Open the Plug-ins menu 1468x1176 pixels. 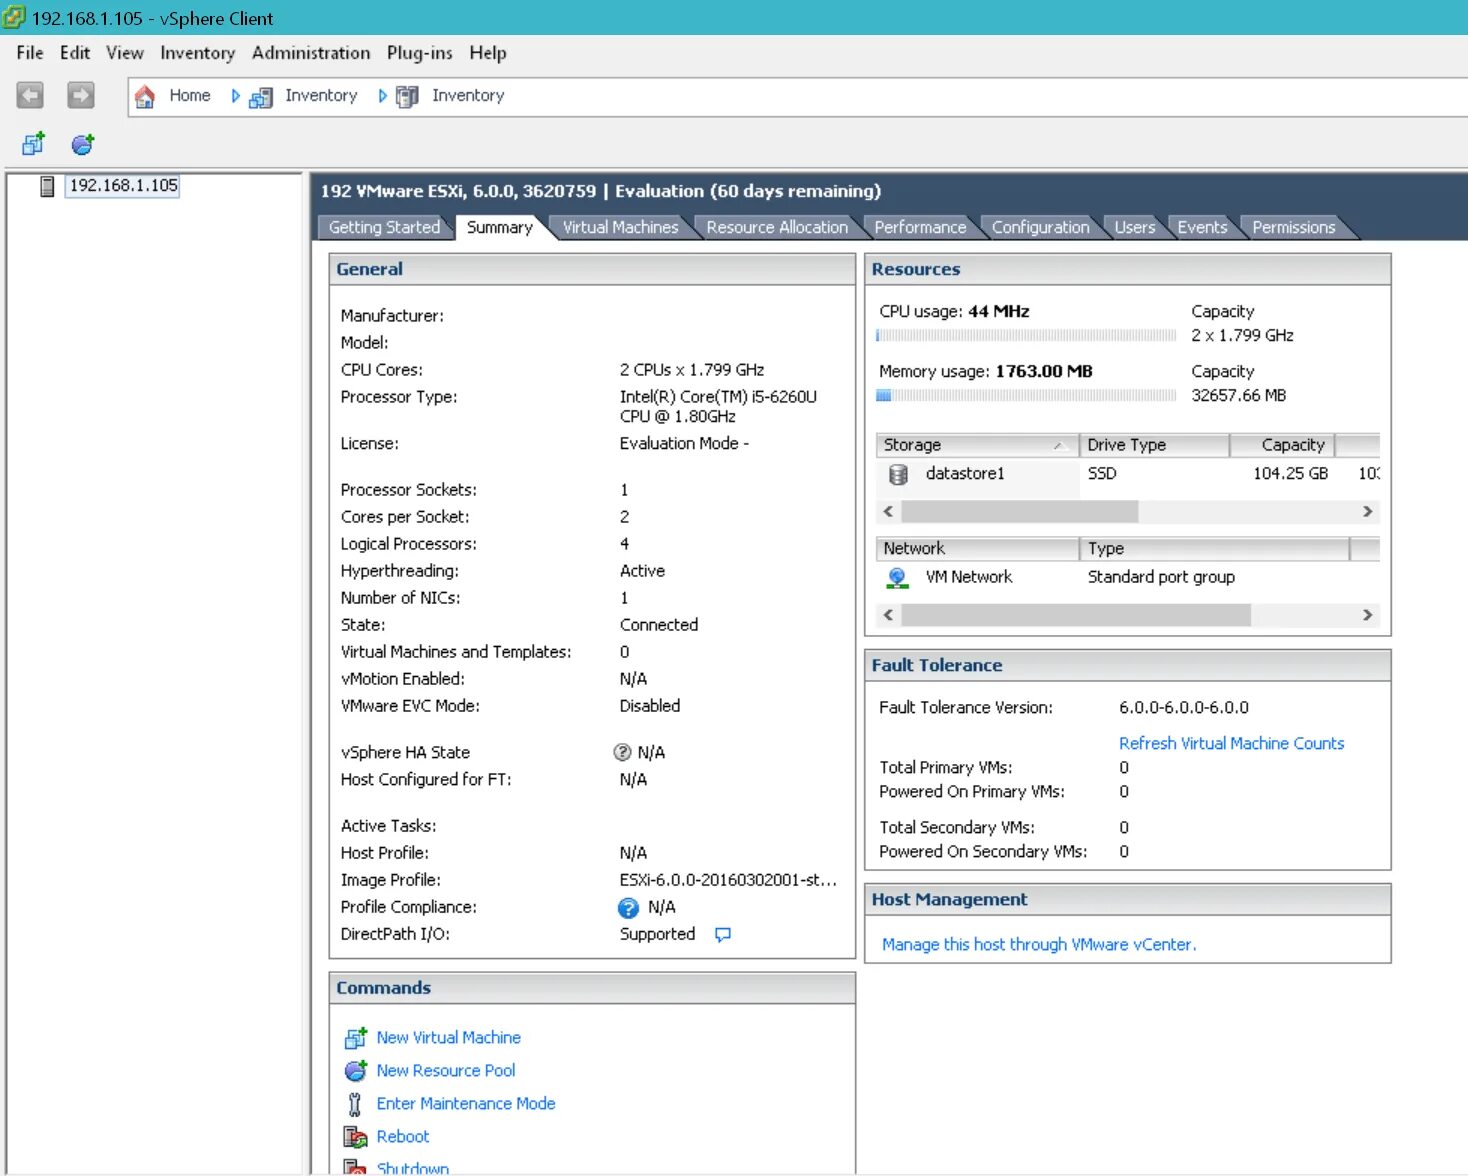[420, 53]
